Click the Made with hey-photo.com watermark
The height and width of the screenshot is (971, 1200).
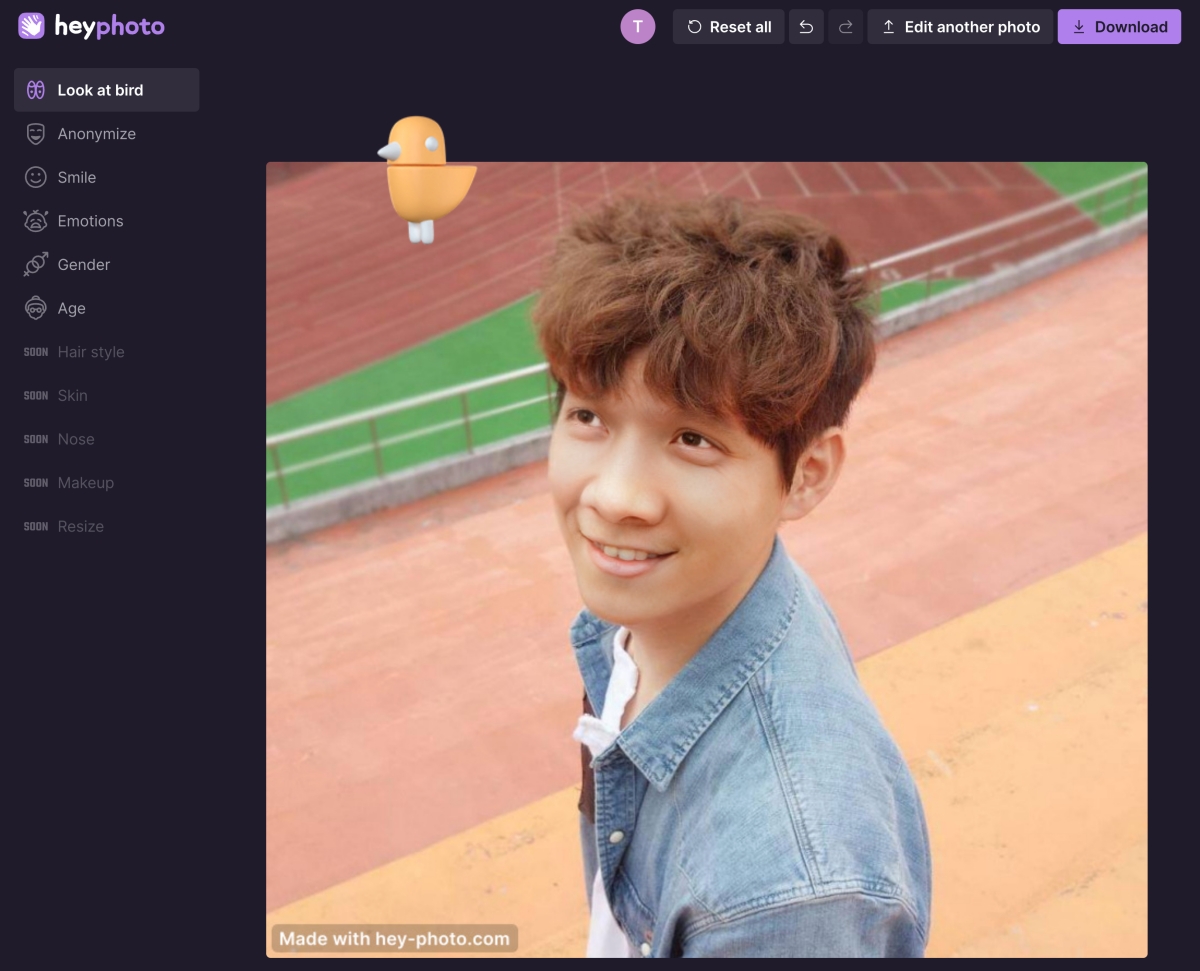(x=394, y=938)
